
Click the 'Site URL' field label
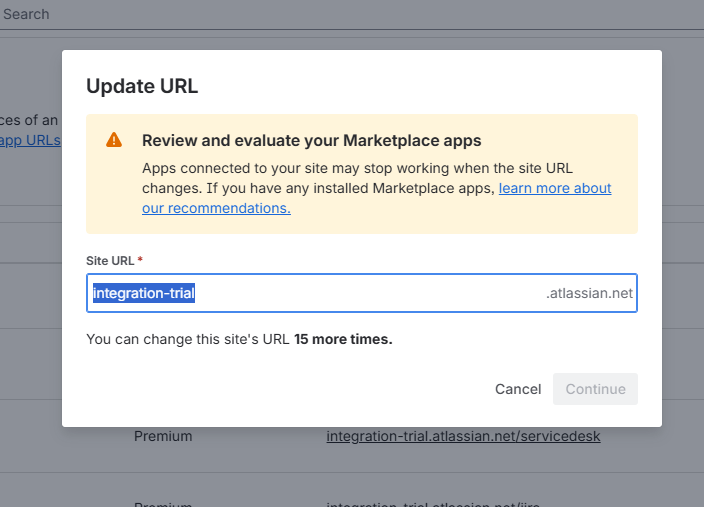click(110, 260)
